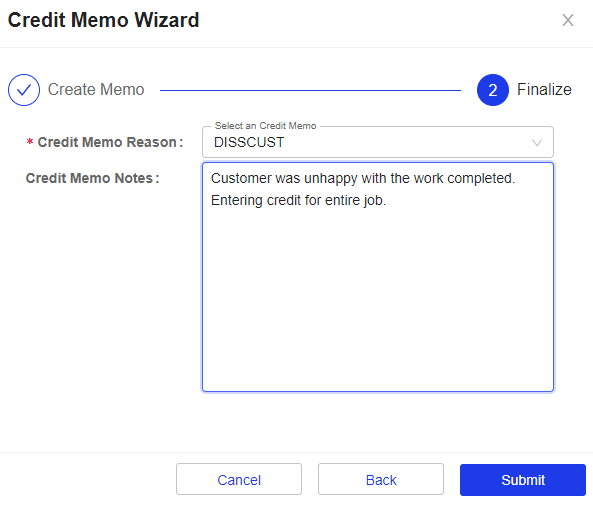Click the Credit Memo Notes label
The width and height of the screenshot is (593, 510).
[92, 178]
